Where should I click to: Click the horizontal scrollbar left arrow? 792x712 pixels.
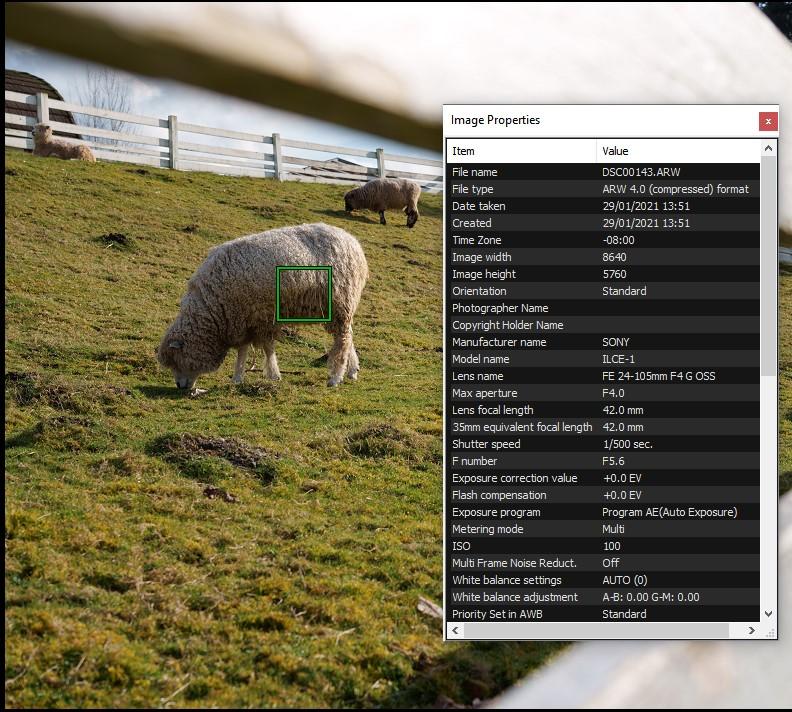456,630
